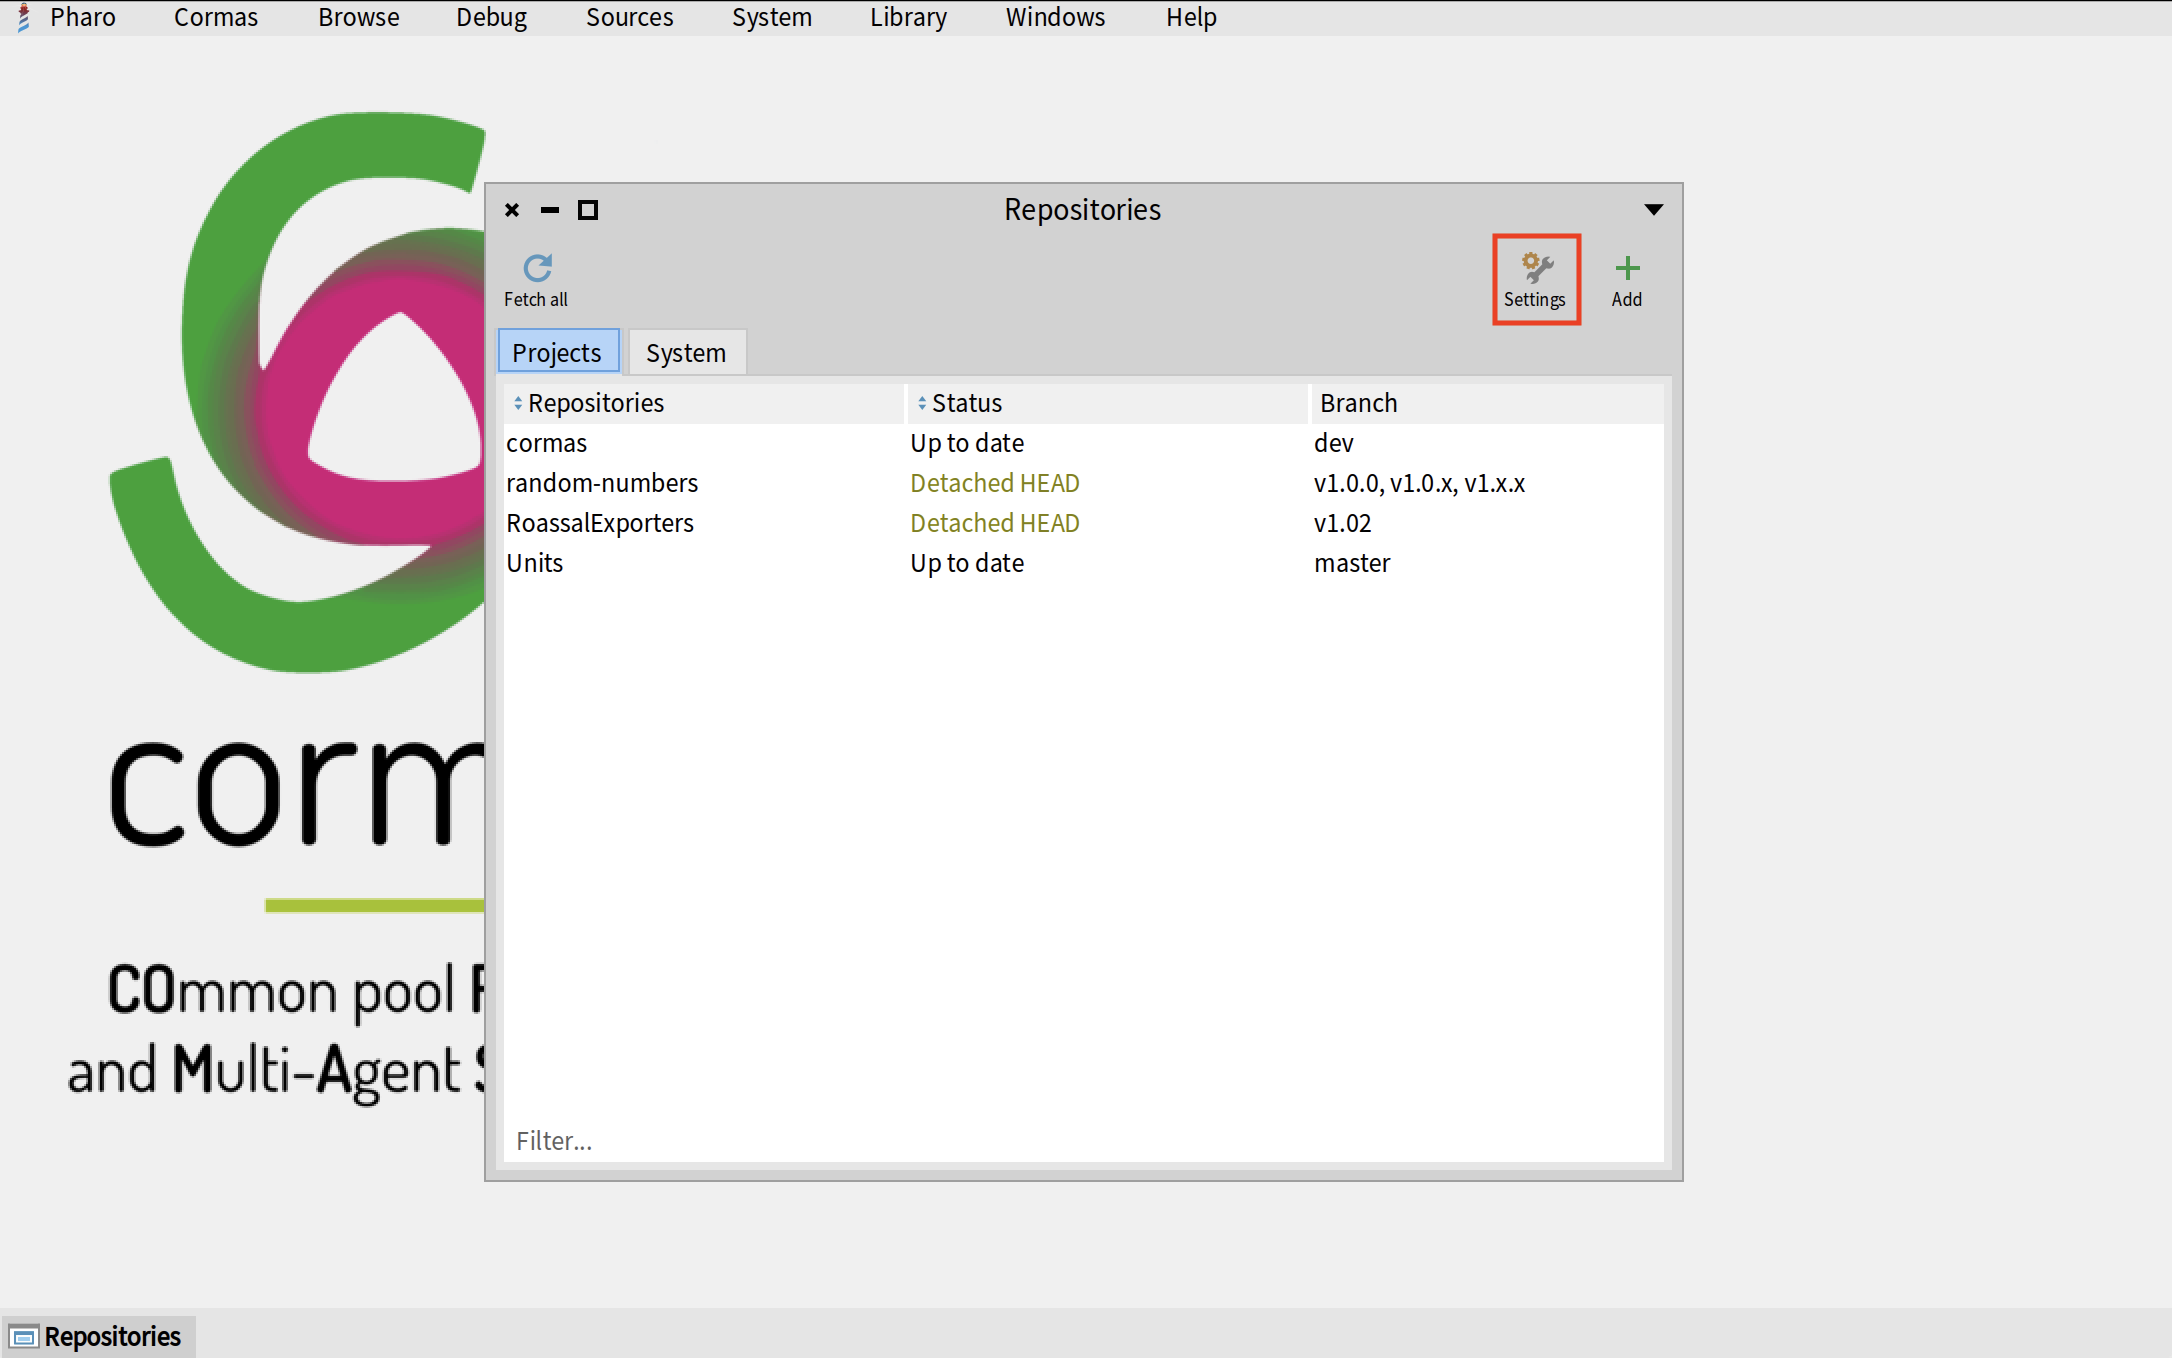Image resolution: width=2172 pixels, height=1358 pixels.
Task: Switch to the System tab
Action: 686,353
